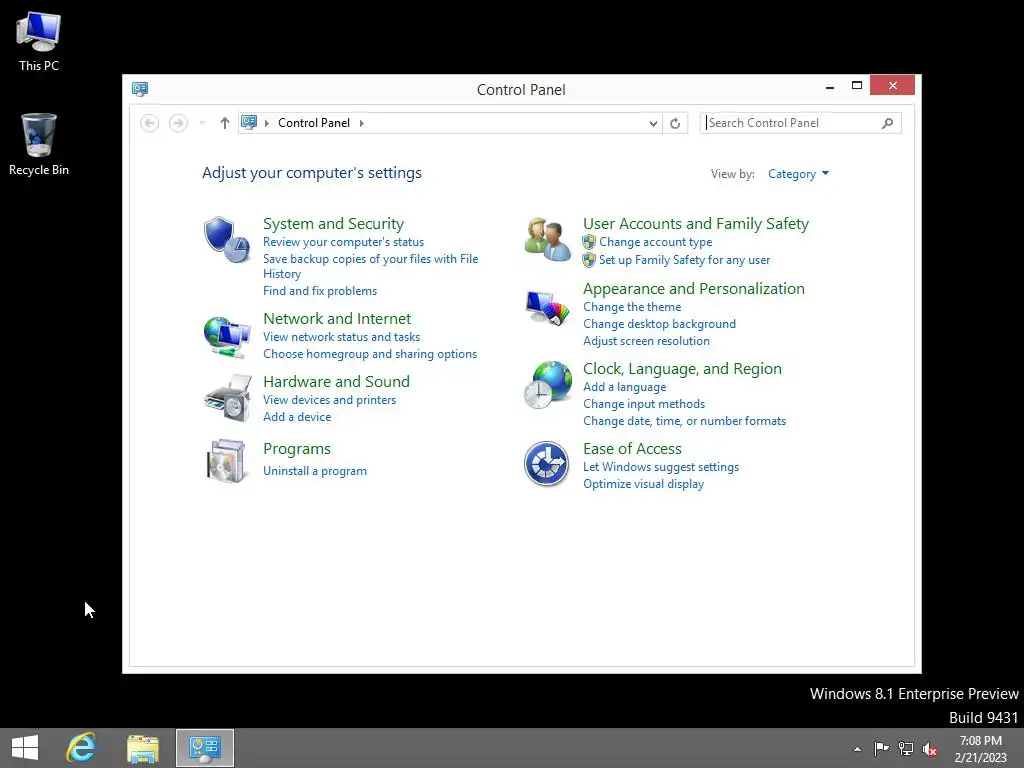
Task: Open User Accounts and Family Safety heading
Action: [696, 223]
